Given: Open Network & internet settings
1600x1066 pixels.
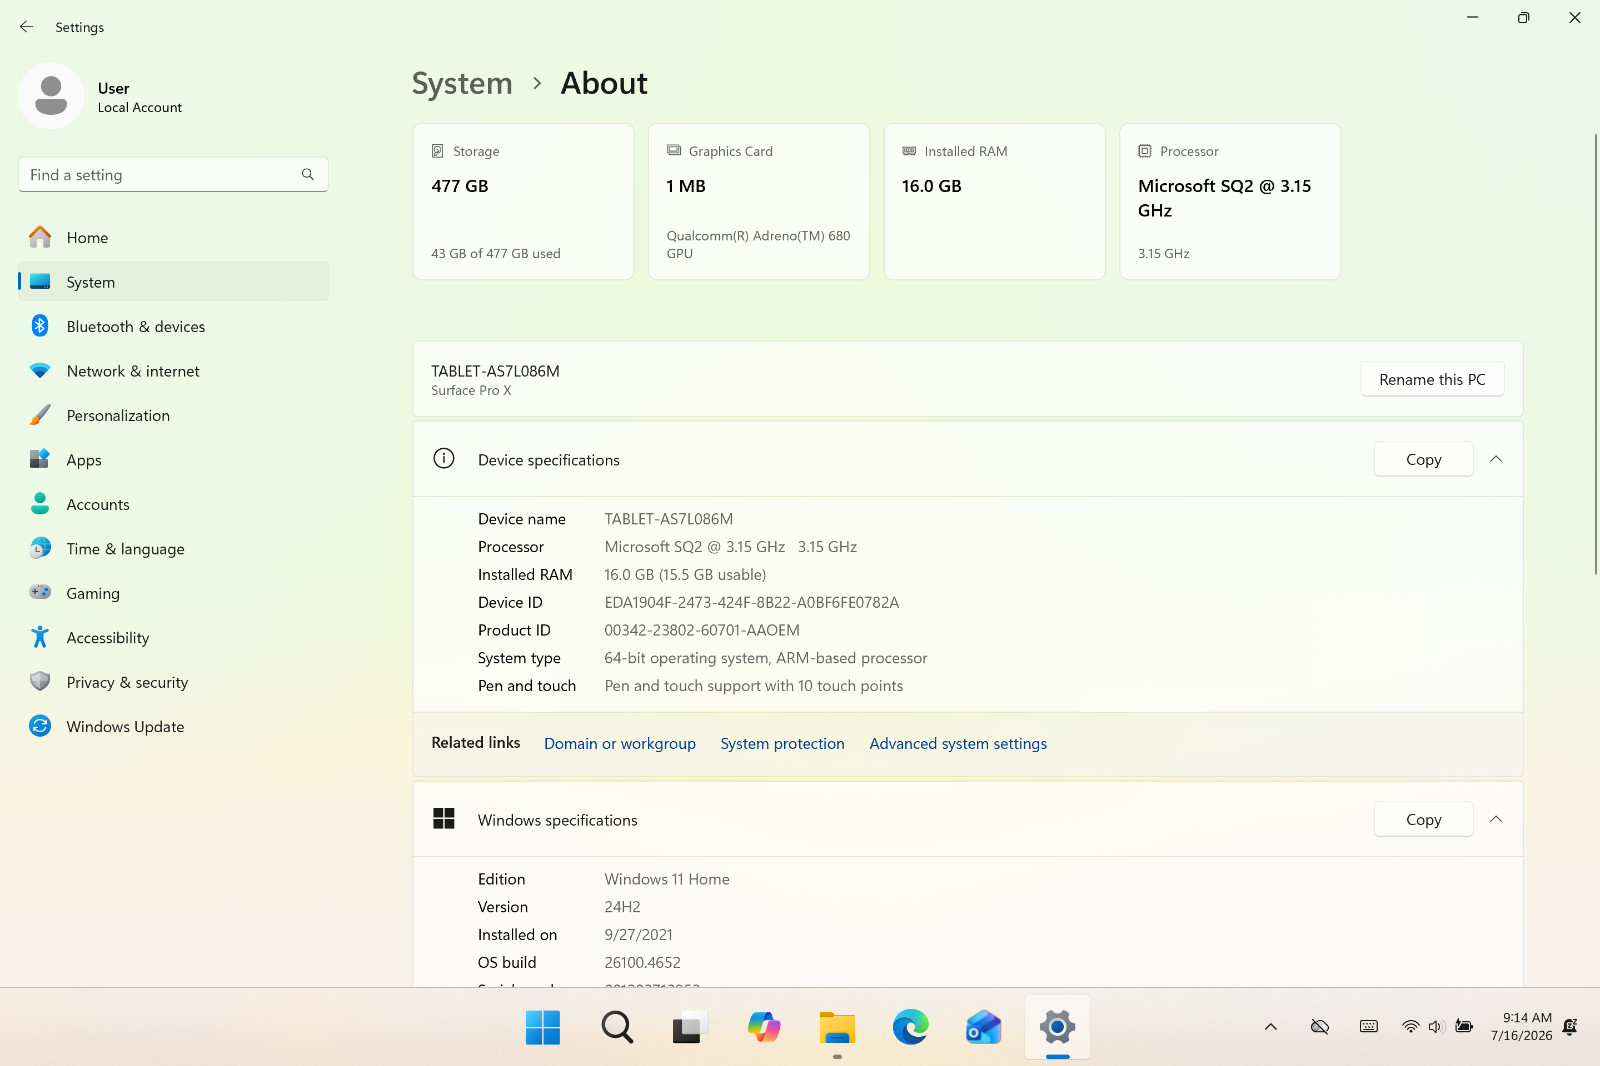Looking at the screenshot, I should [173, 371].
